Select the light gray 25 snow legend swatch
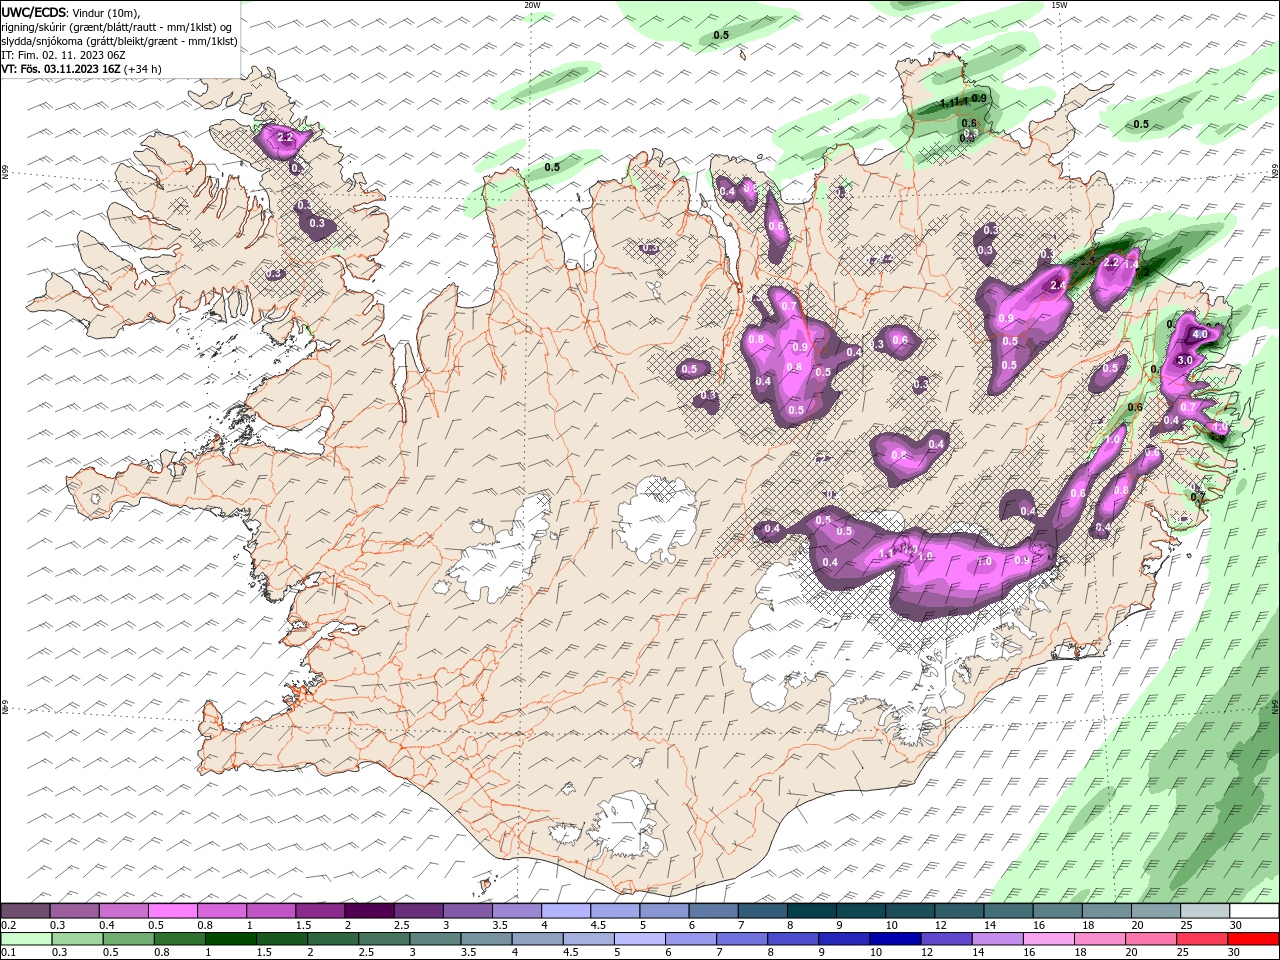The width and height of the screenshot is (1280, 960). (1205, 911)
